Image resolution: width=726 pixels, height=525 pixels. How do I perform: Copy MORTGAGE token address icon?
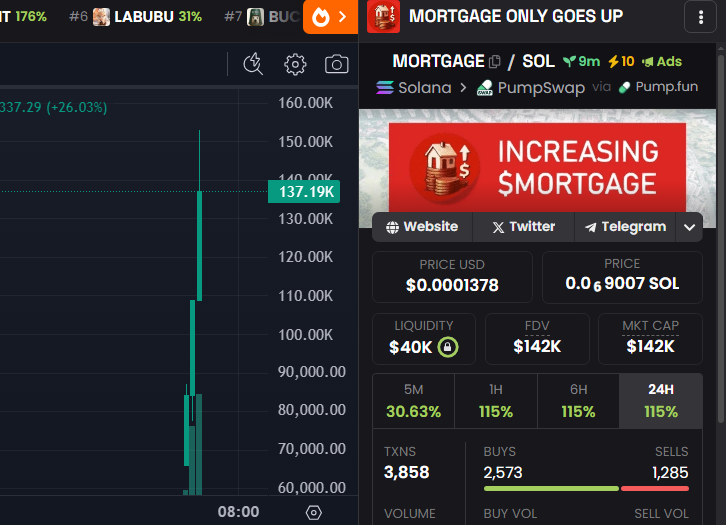pos(495,62)
